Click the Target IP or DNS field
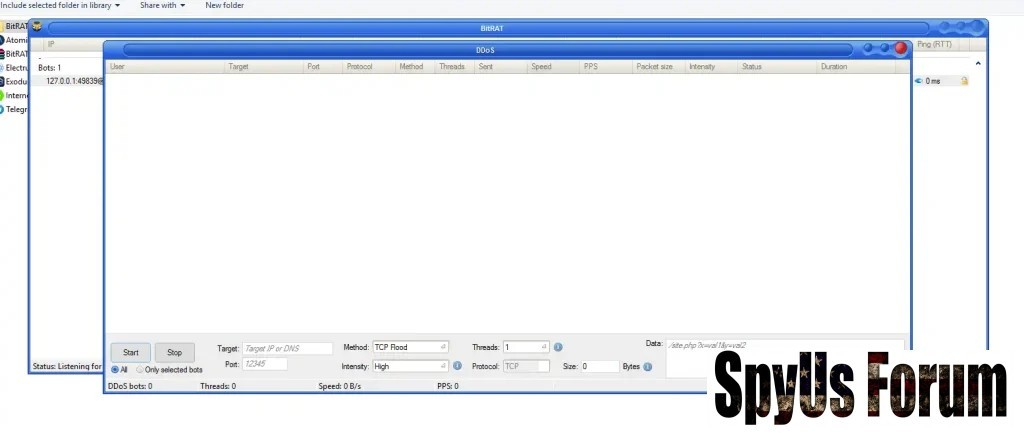 (x=287, y=348)
